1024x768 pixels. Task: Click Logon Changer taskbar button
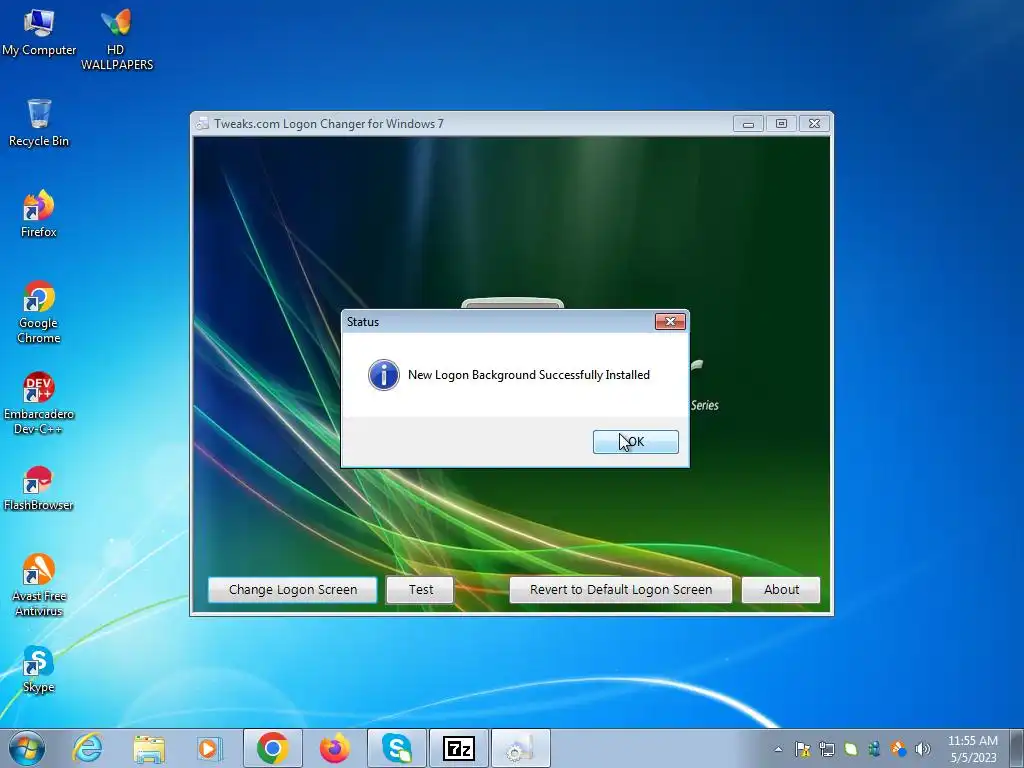[520, 748]
